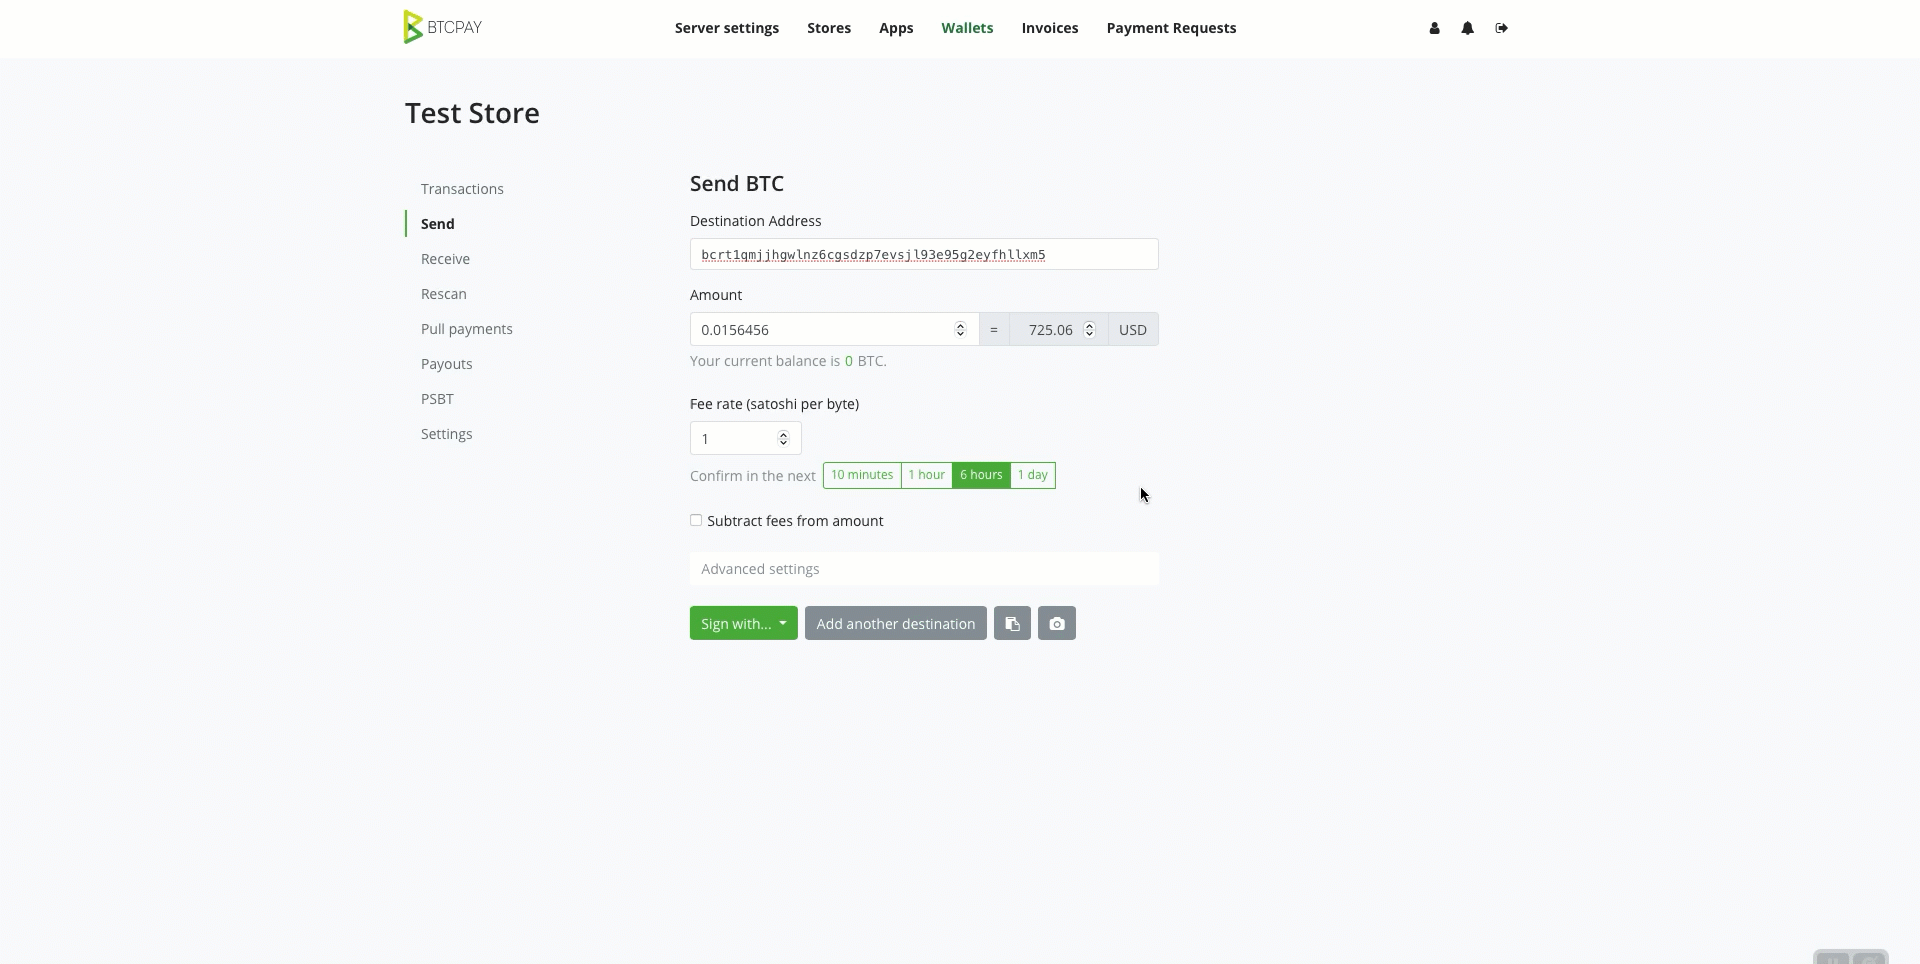1920x964 pixels.
Task: Click the BTCPay logo
Action: pos(443,27)
